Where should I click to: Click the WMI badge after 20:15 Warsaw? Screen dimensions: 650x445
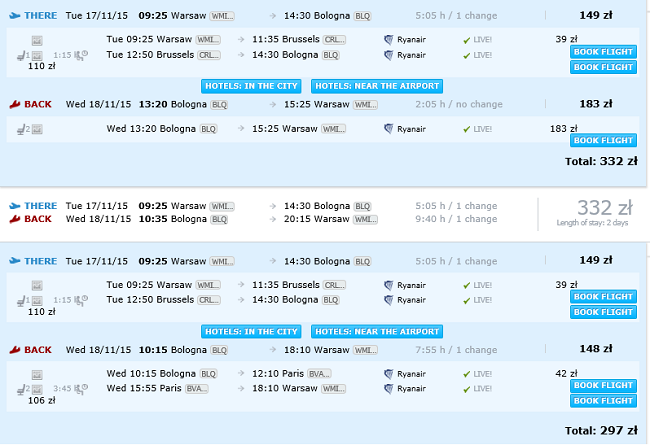[365, 219]
